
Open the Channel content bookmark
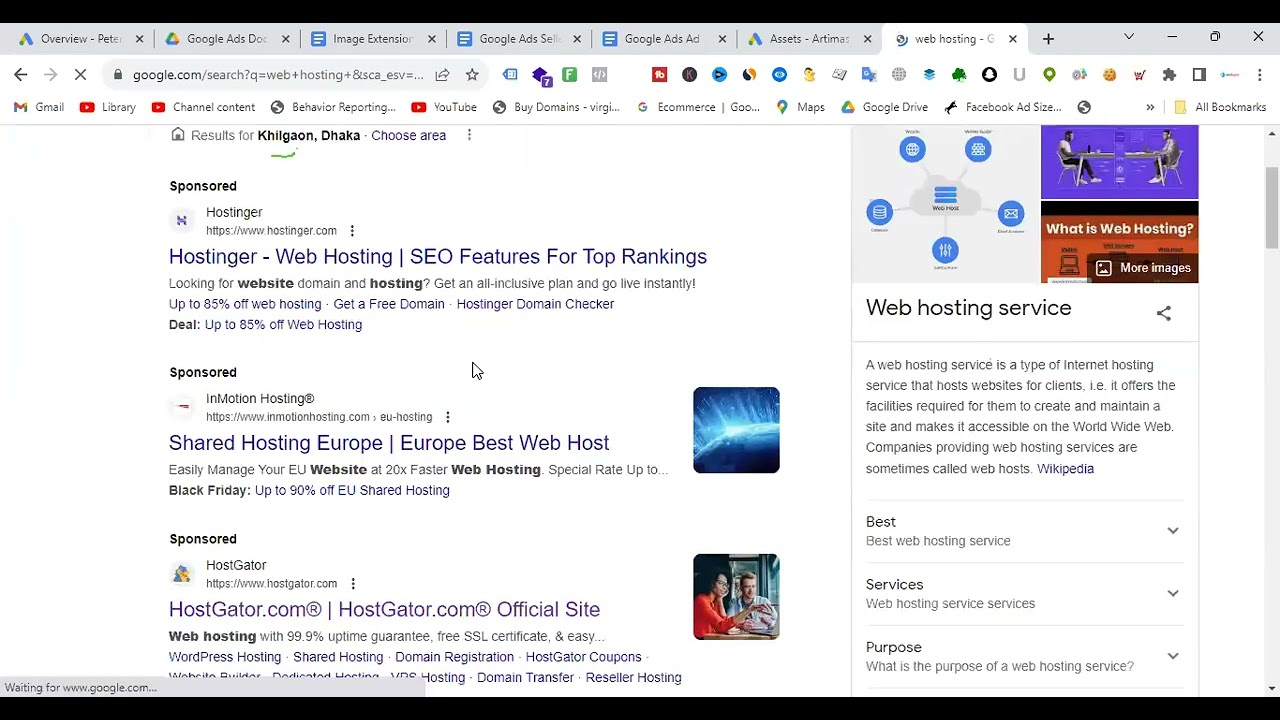203,107
